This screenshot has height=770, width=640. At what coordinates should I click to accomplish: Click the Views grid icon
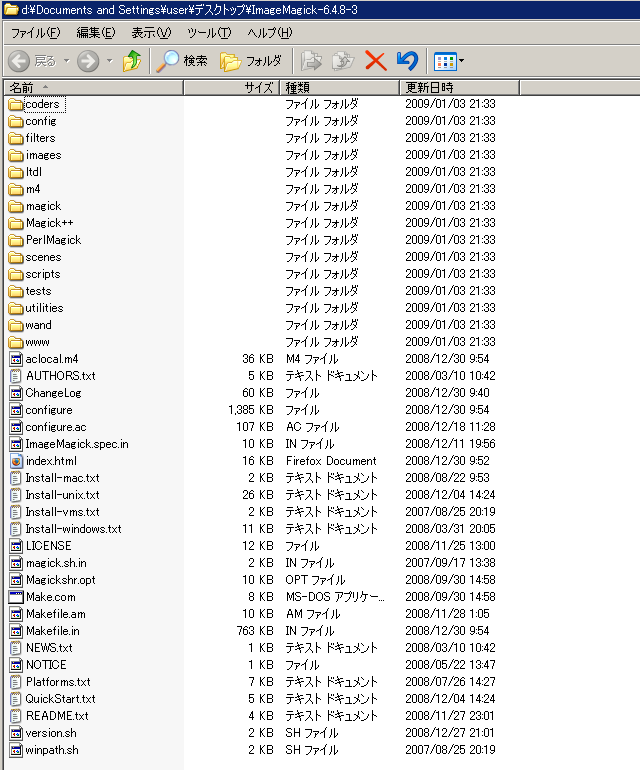click(x=445, y=61)
